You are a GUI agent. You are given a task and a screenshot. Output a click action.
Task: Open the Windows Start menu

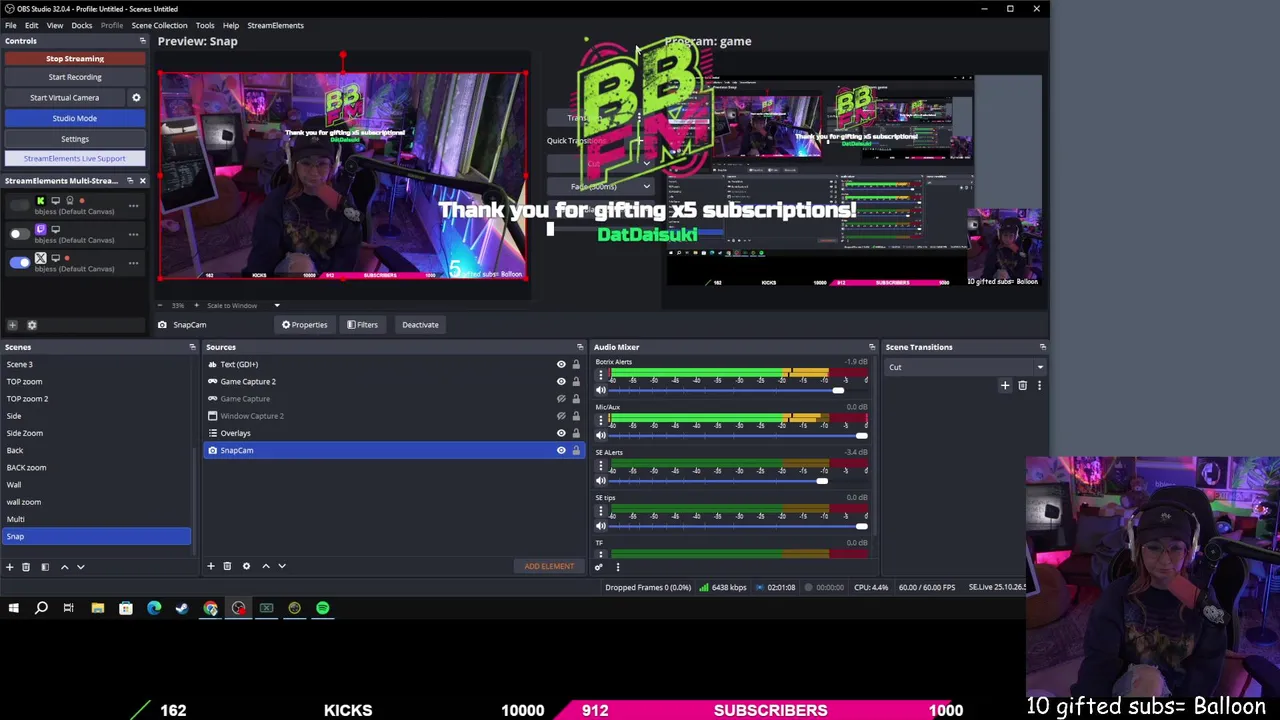(14, 608)
